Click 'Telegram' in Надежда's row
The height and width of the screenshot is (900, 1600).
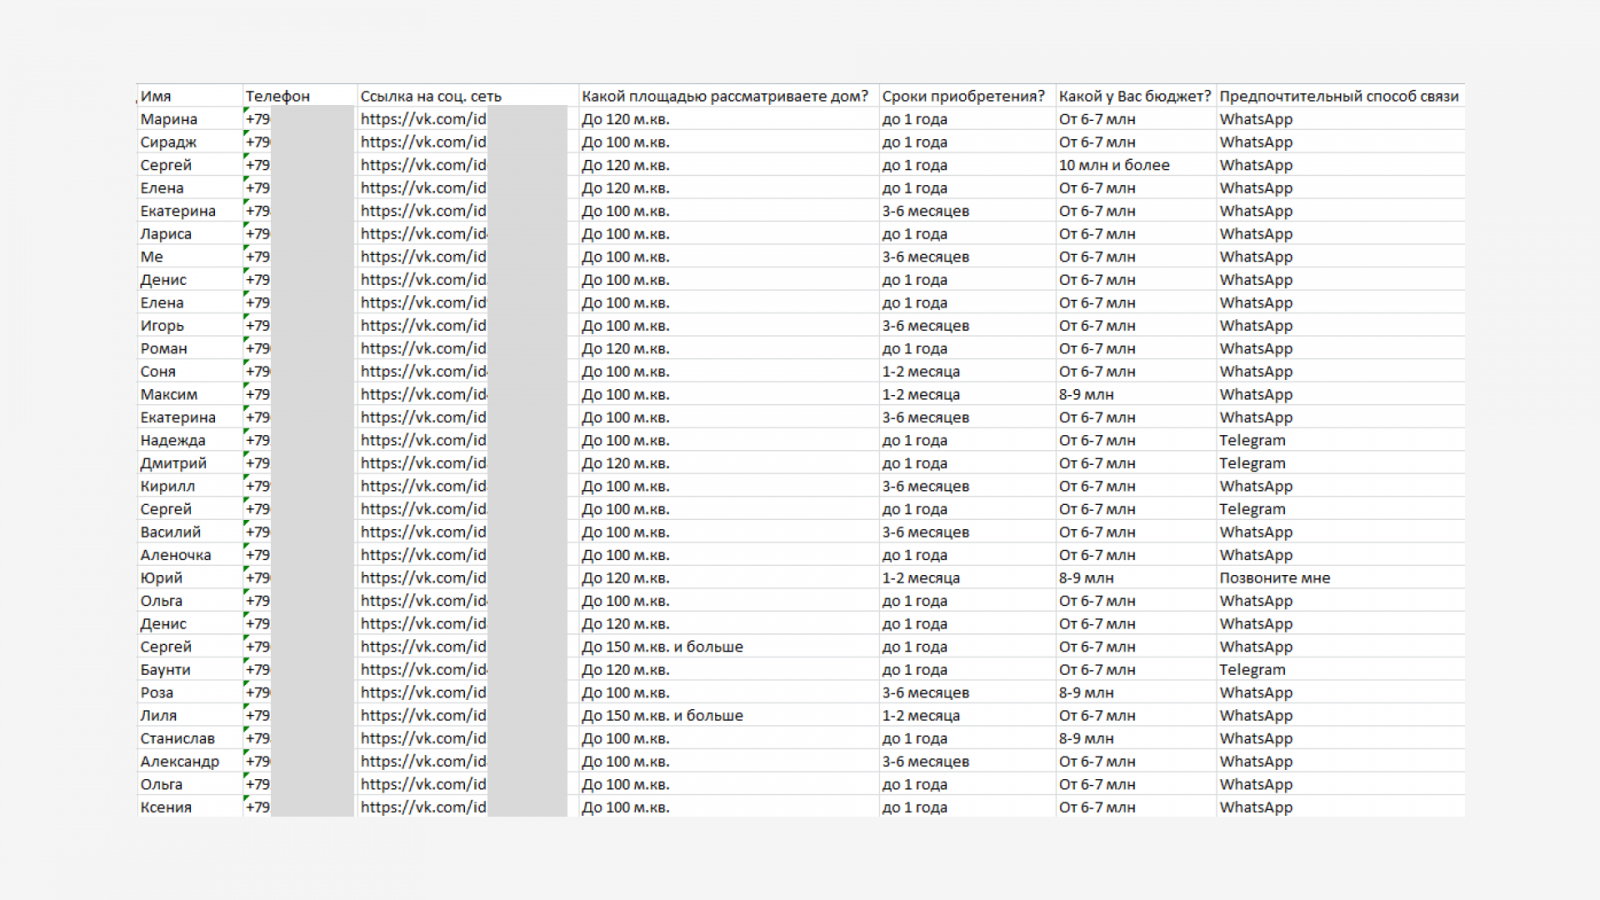1253,441
